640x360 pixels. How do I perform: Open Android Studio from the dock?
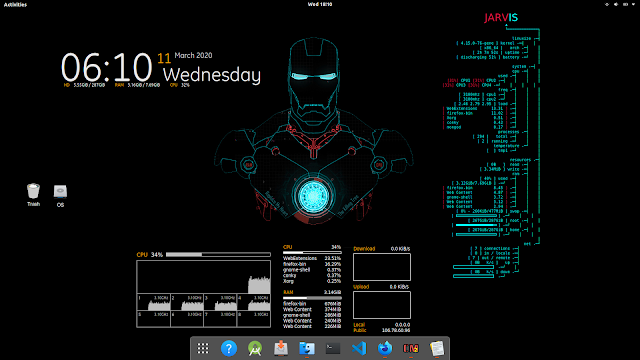(x=255, y=348)
